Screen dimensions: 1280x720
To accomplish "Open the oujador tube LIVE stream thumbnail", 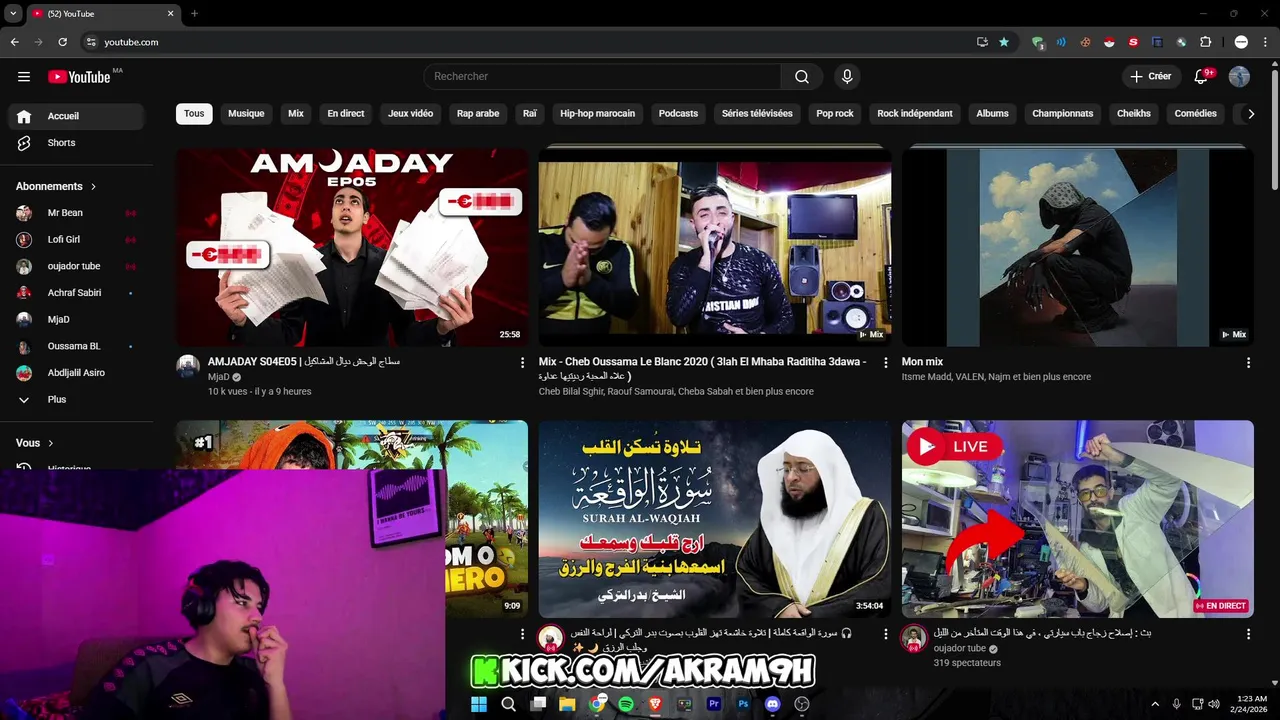I will point(1078,519).
